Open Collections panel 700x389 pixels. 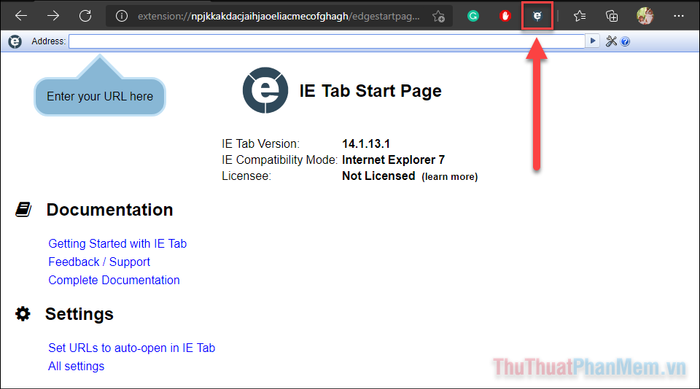coord(612,17)
